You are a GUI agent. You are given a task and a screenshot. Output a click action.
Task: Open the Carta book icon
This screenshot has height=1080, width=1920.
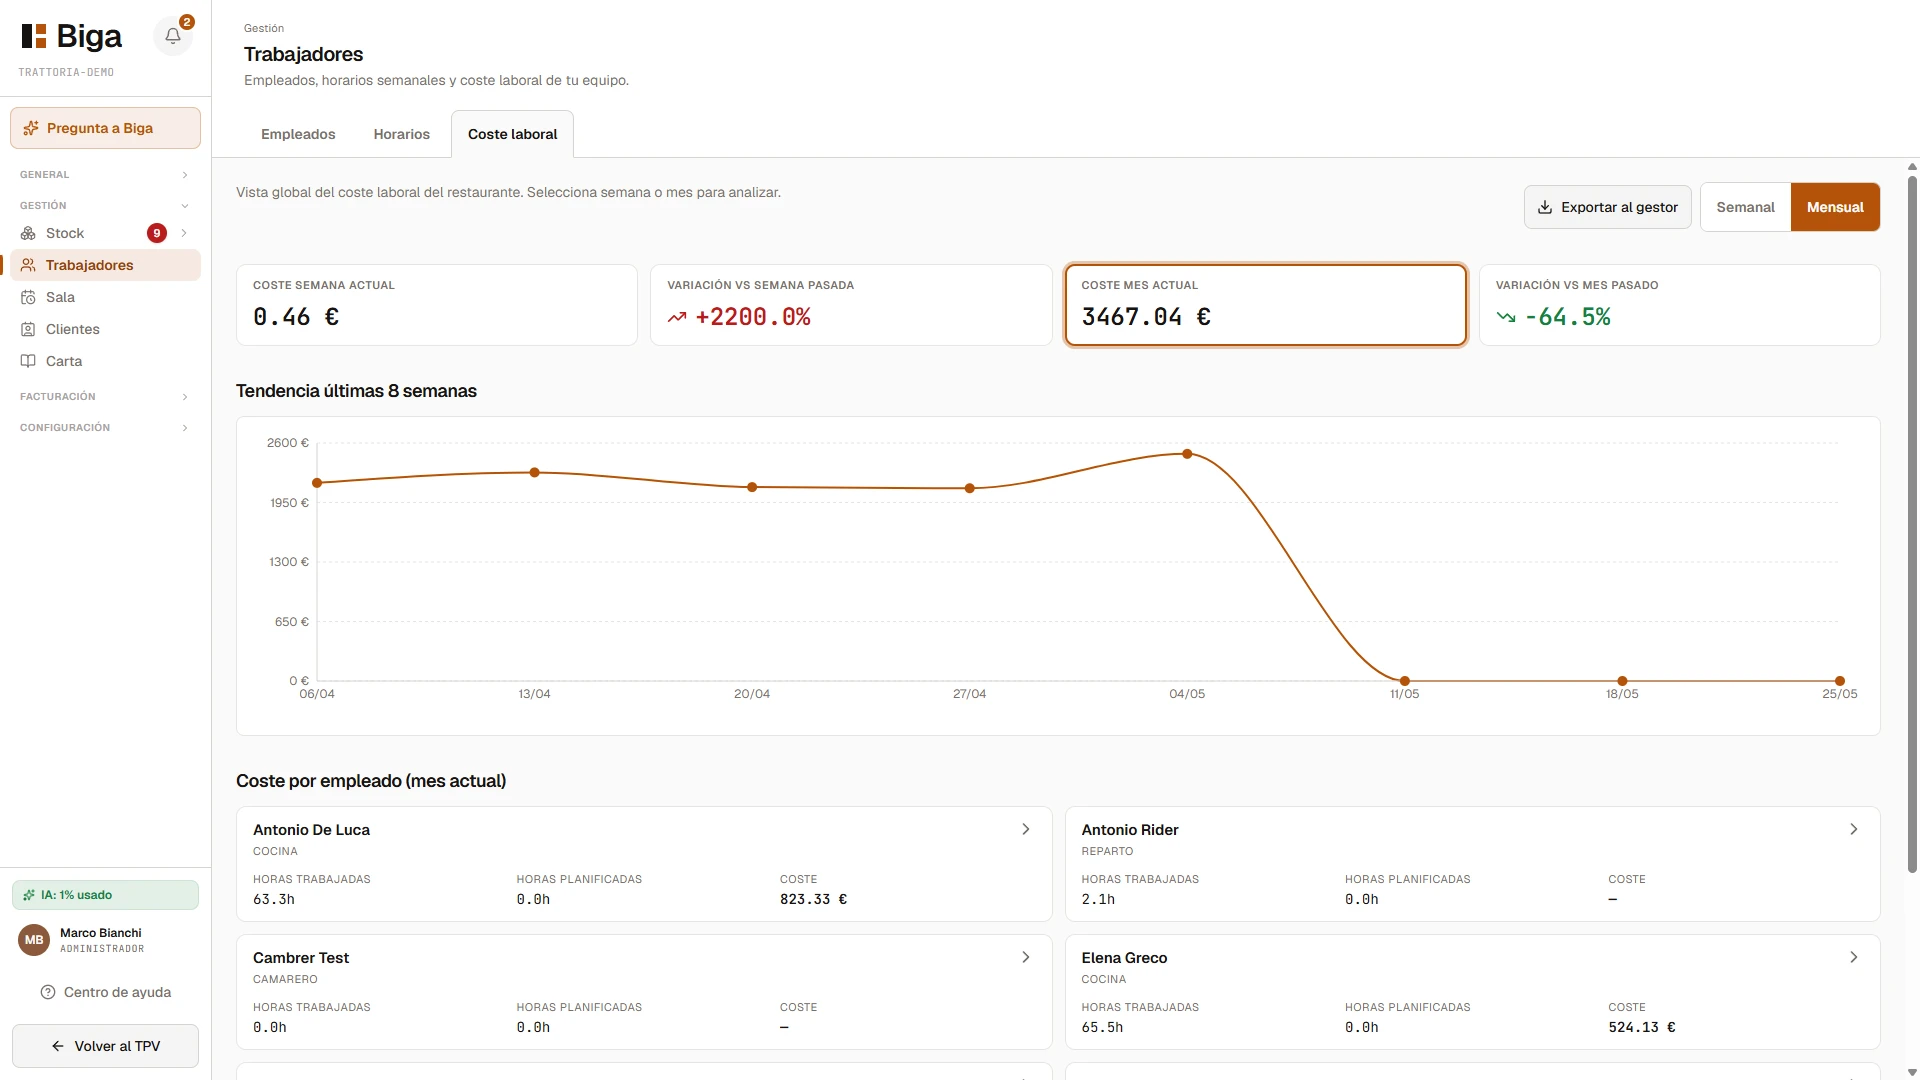[x=28, y=361]
